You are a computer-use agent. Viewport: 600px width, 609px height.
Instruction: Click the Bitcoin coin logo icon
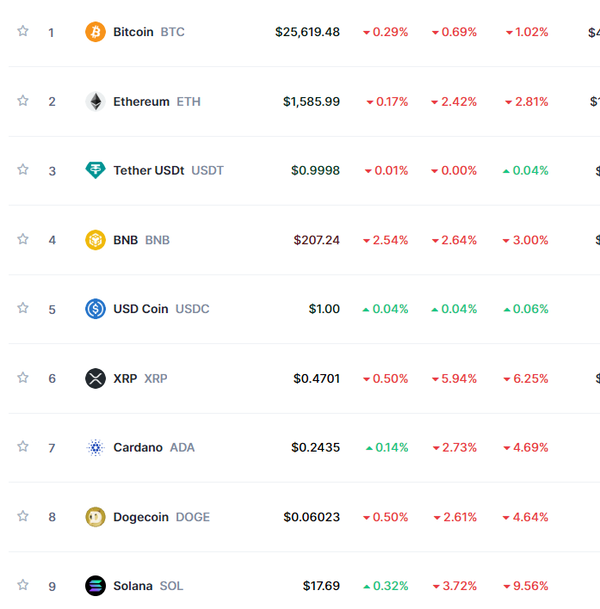coord(95,32)
